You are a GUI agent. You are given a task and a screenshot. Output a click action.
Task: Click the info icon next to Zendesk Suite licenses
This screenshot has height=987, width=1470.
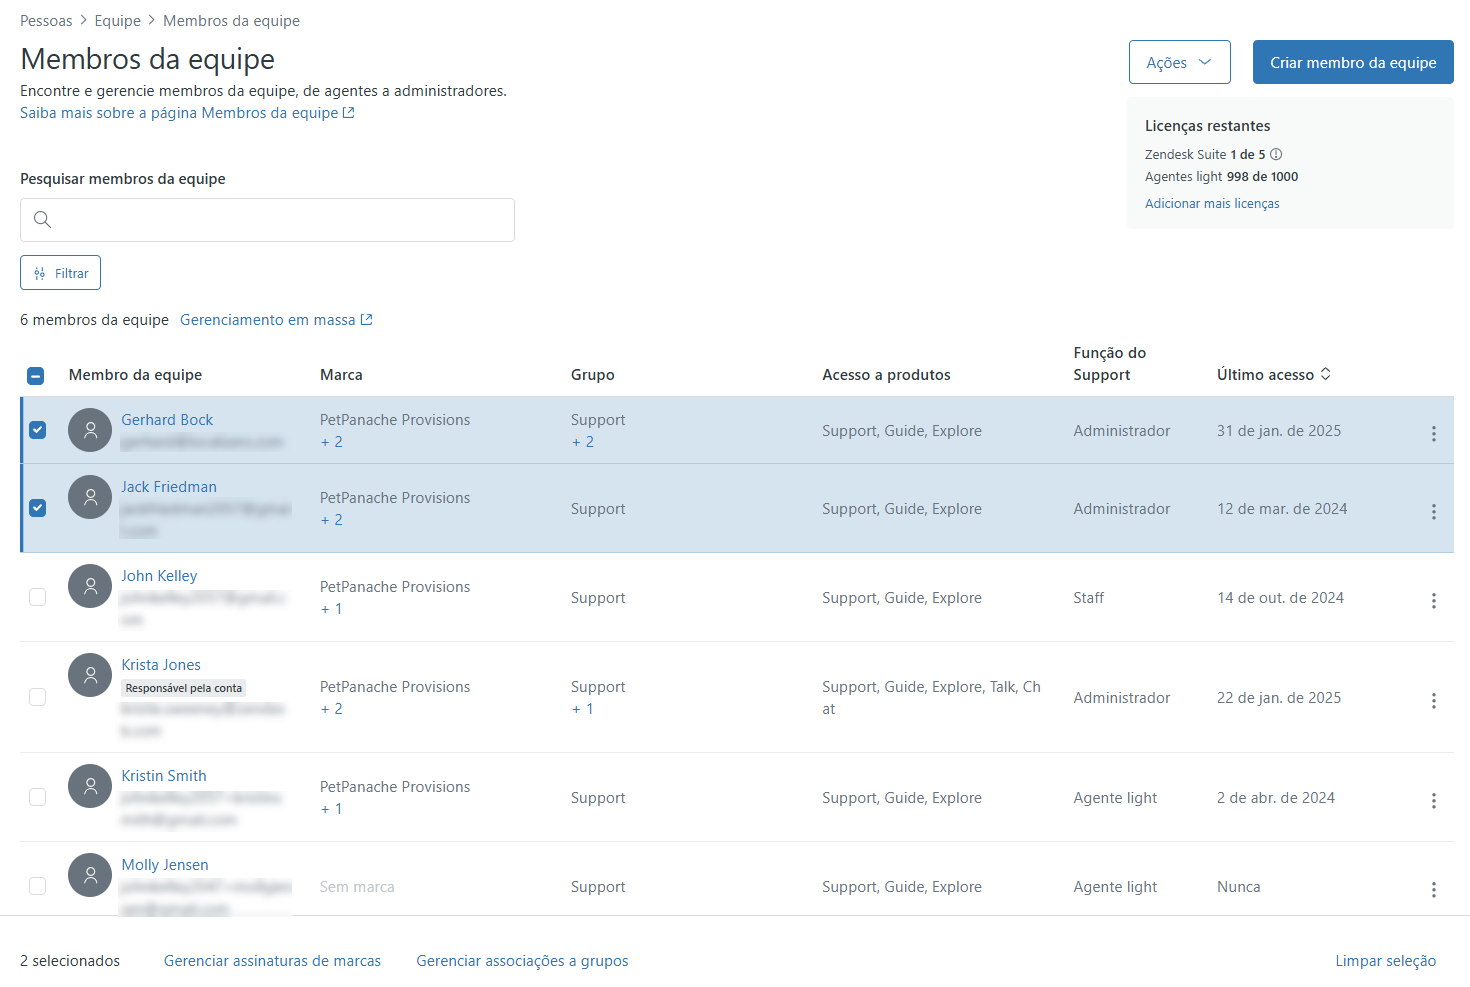pos(1276,154)
